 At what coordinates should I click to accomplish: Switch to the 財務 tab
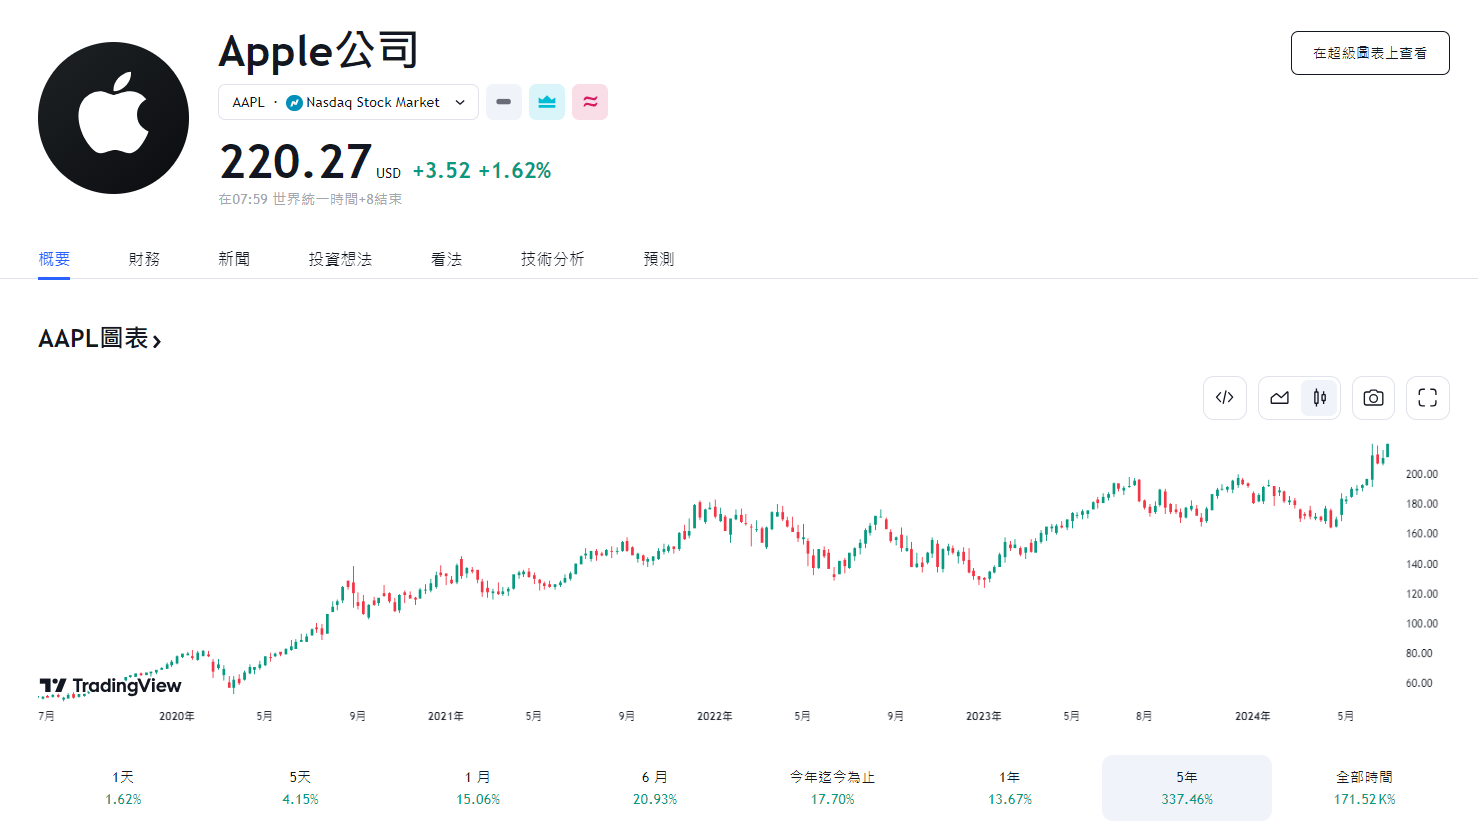(x=144, y=257)
